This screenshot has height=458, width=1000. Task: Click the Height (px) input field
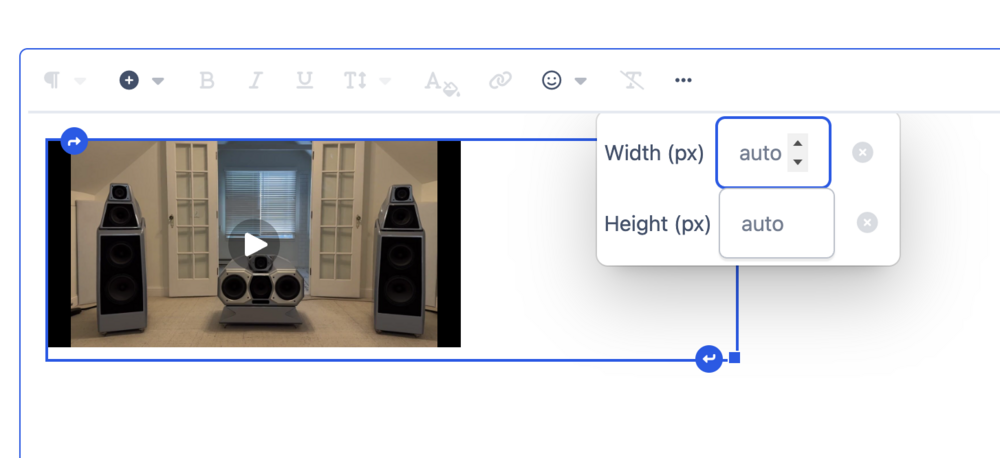(777, 223)
